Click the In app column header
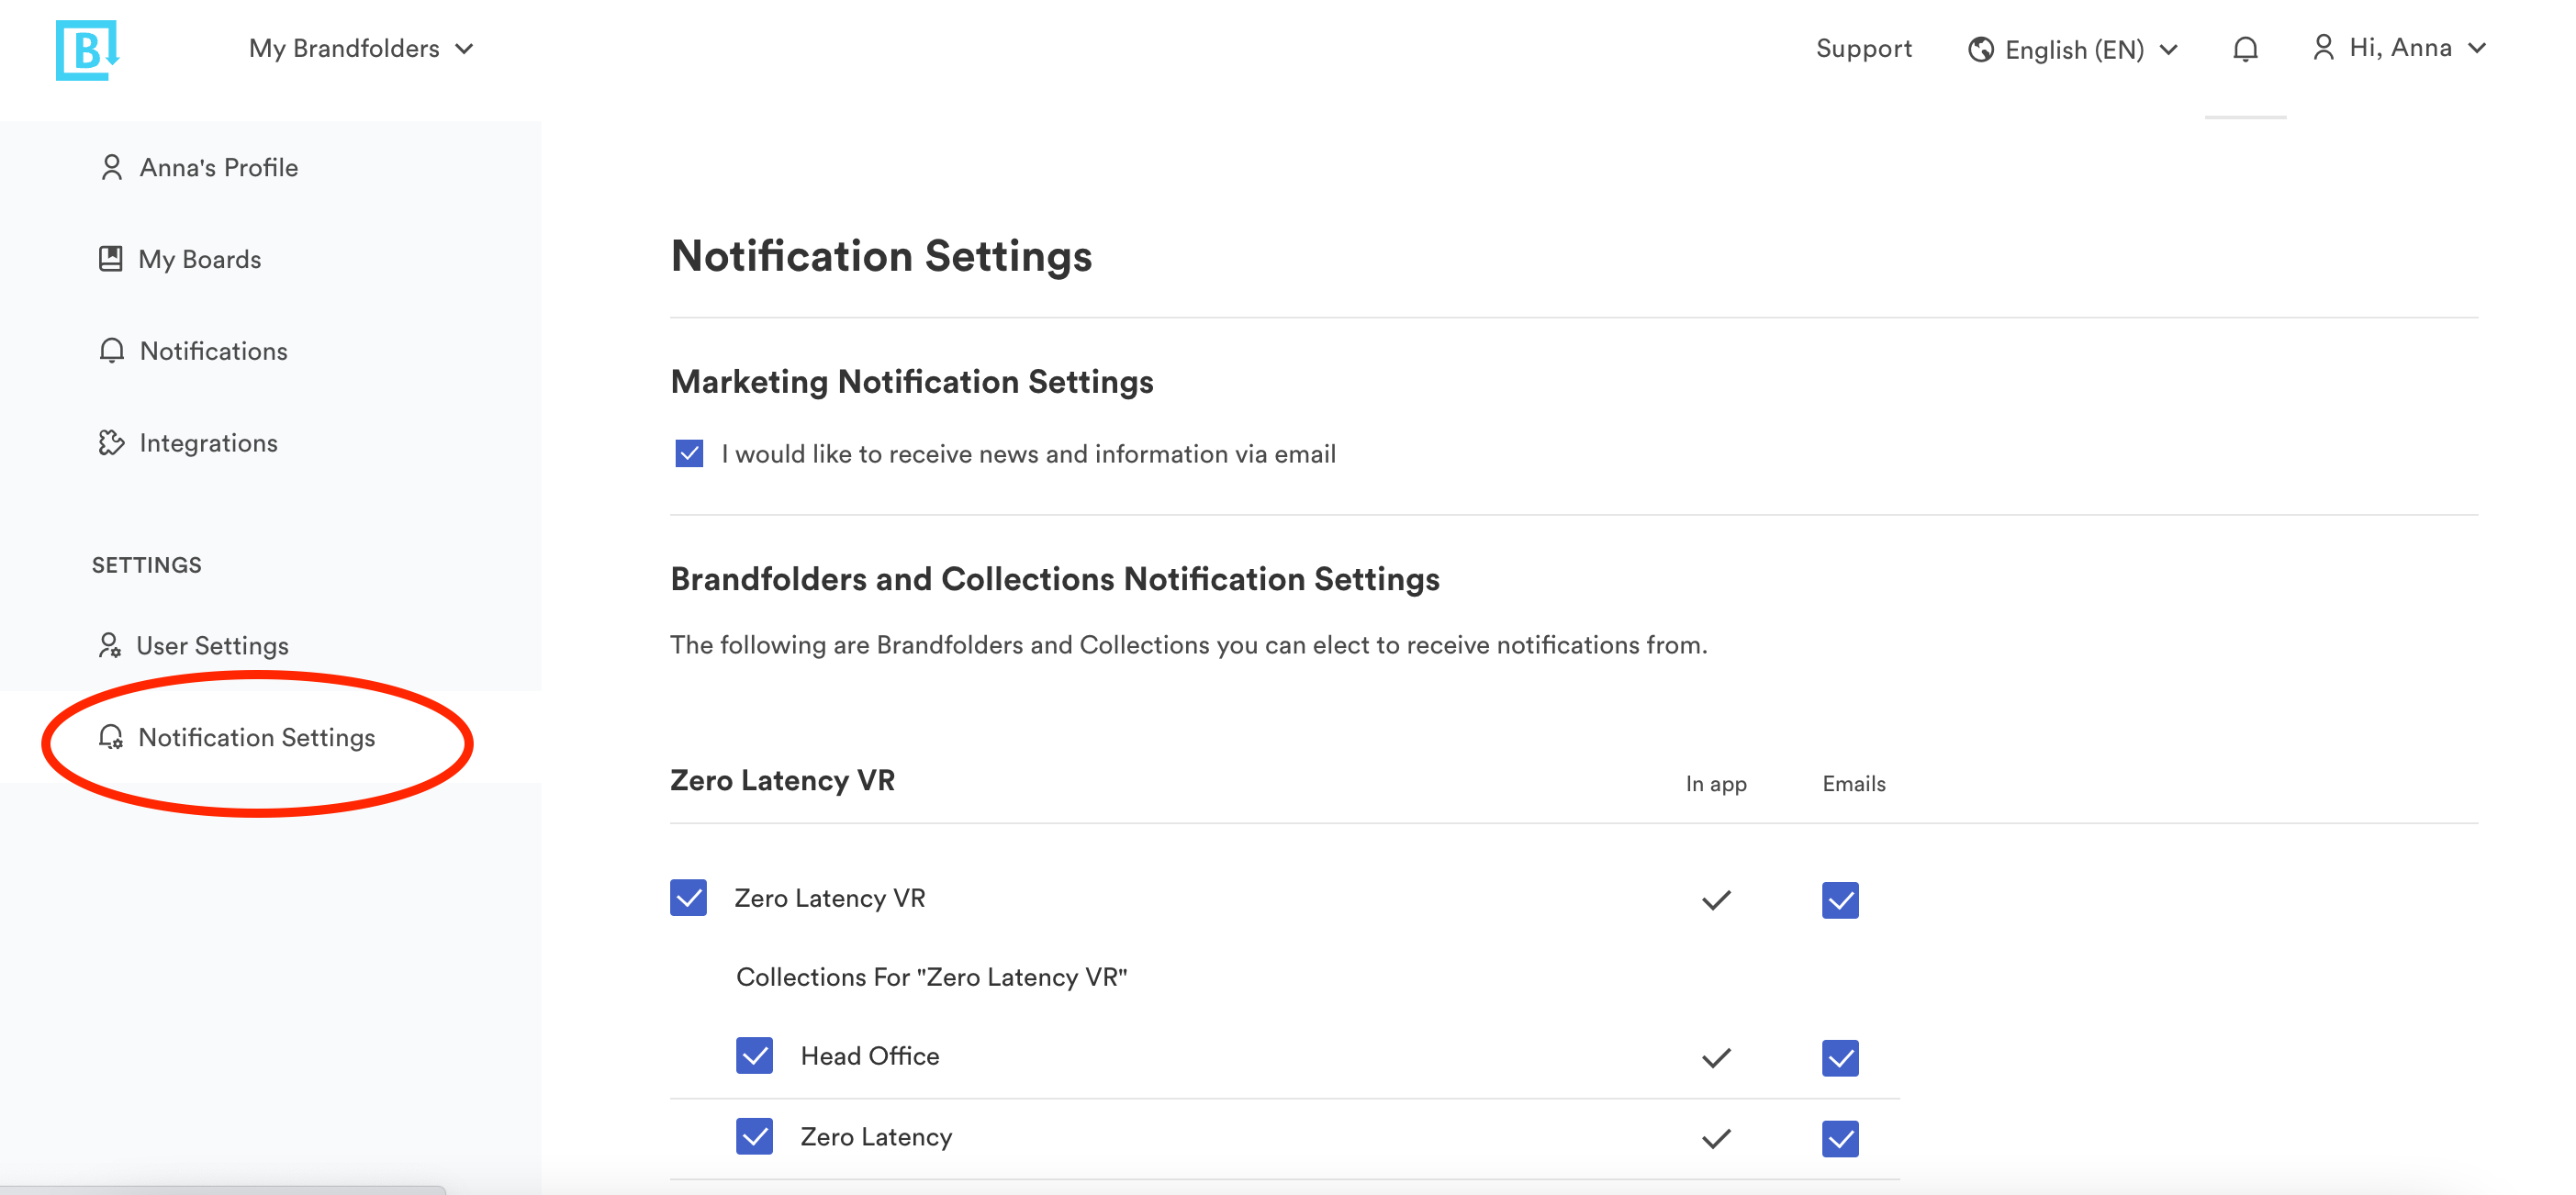Viewport: 2576px width, 1195px height. [x=1716, y=784]
